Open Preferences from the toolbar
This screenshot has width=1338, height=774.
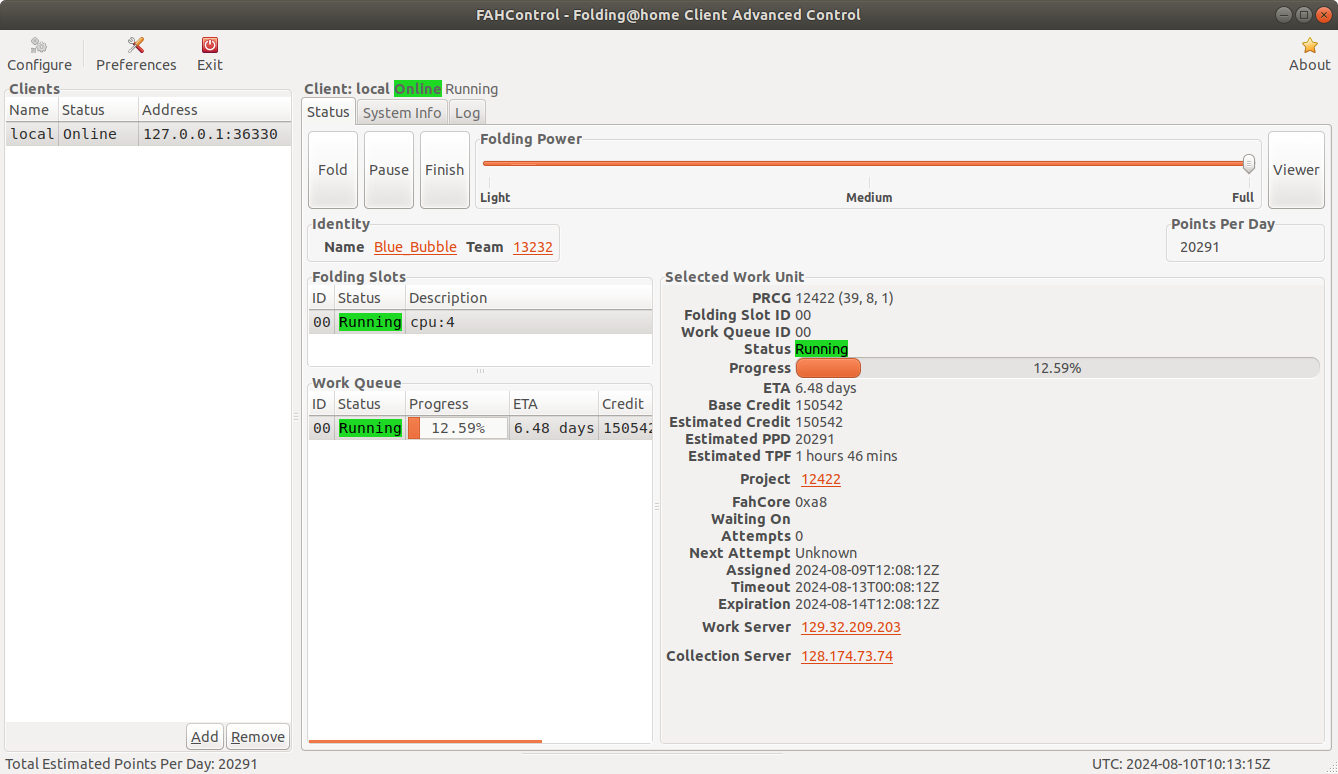pyautogui.click(x=136, y=54)
